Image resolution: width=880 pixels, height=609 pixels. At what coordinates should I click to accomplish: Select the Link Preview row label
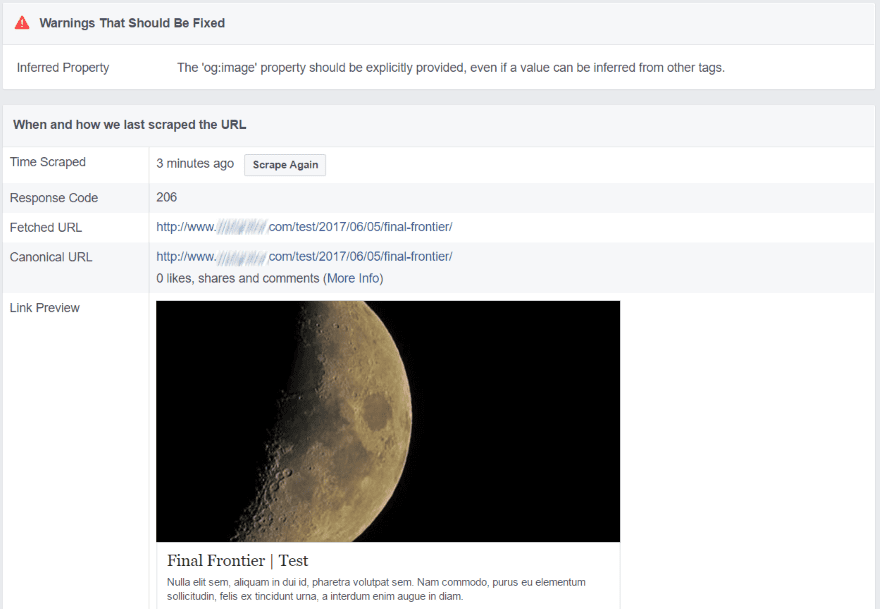44,307
